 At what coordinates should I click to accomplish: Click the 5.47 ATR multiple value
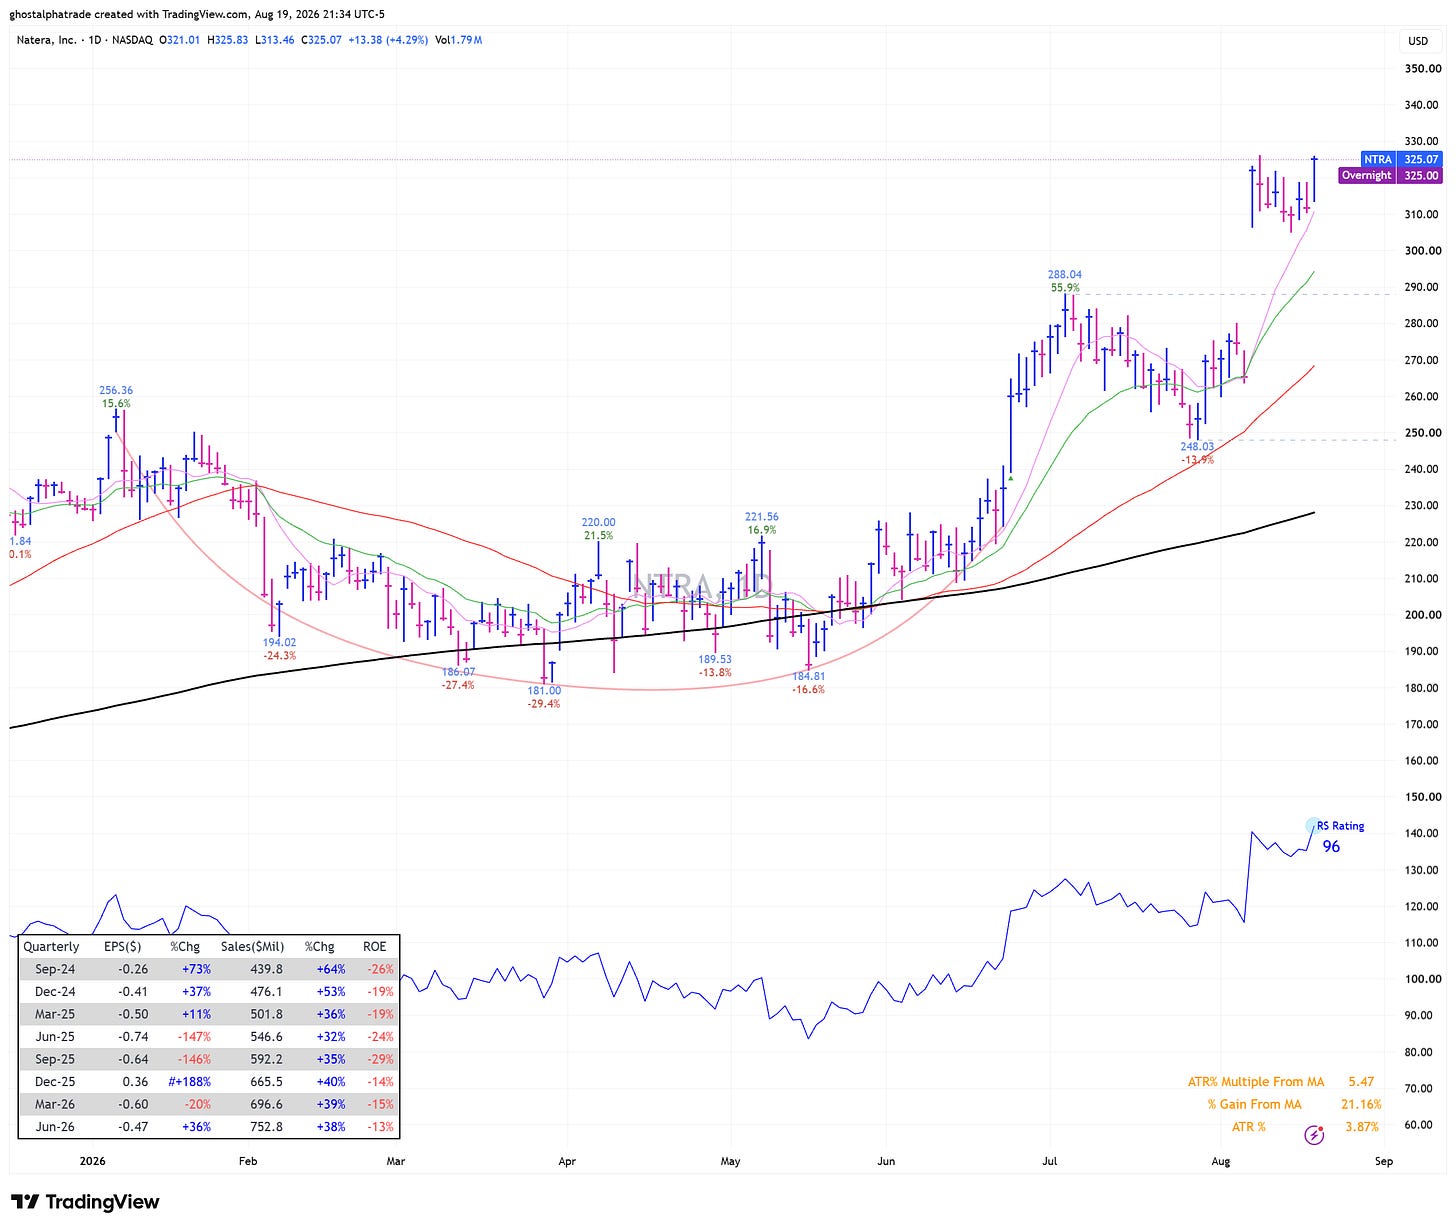coord(1361,1082)
